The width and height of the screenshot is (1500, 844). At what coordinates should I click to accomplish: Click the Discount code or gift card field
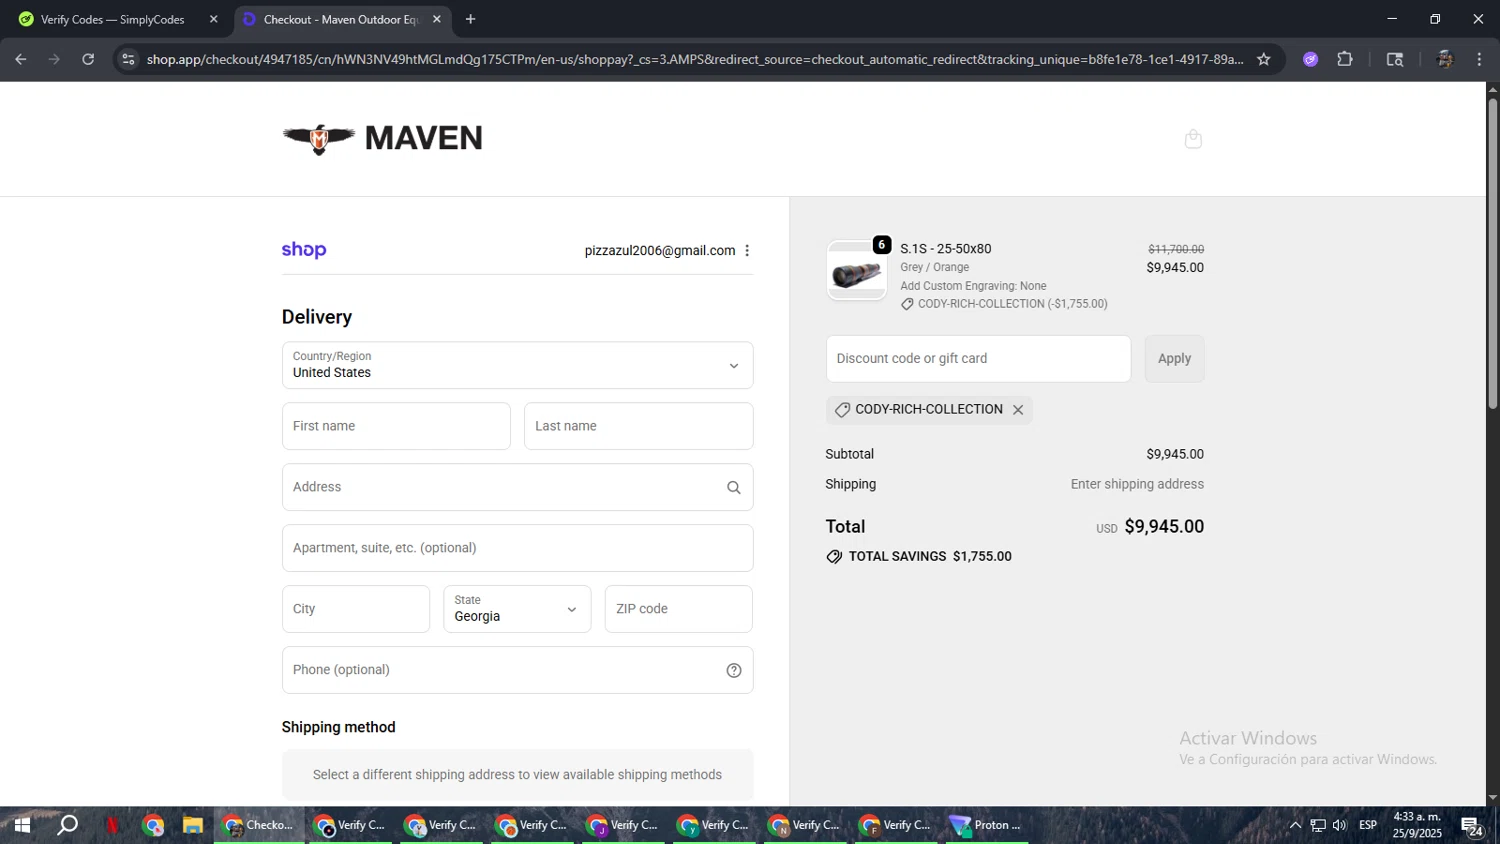click(978, 358)
